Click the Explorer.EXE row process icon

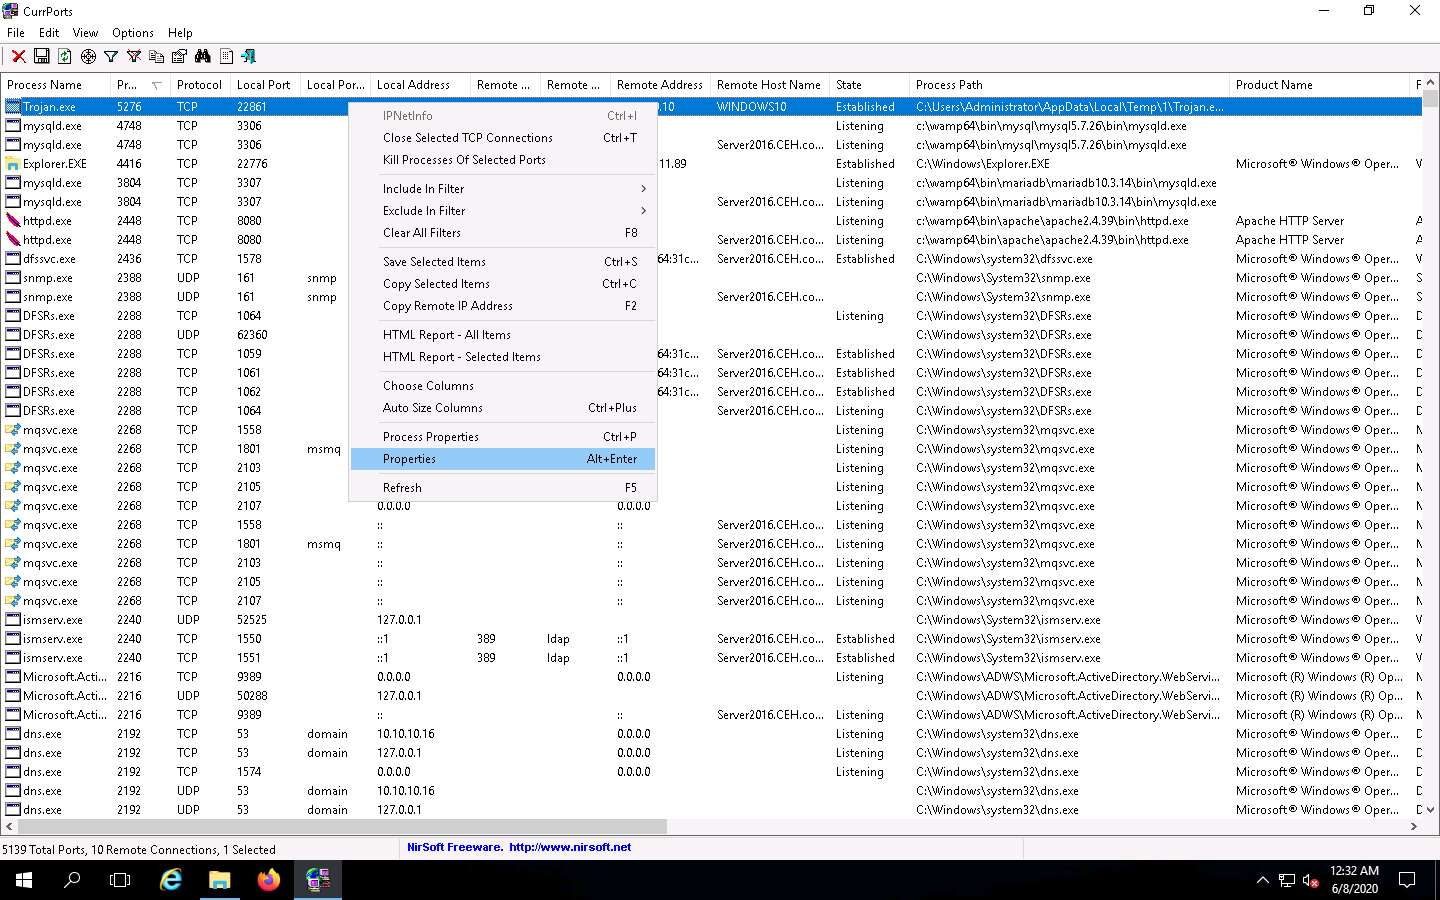click(x=13, y=163)
